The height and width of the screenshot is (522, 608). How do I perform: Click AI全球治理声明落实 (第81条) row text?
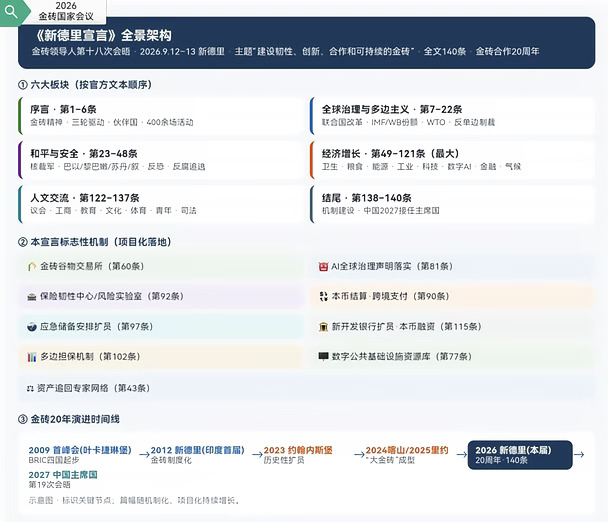tap(392, 266)
